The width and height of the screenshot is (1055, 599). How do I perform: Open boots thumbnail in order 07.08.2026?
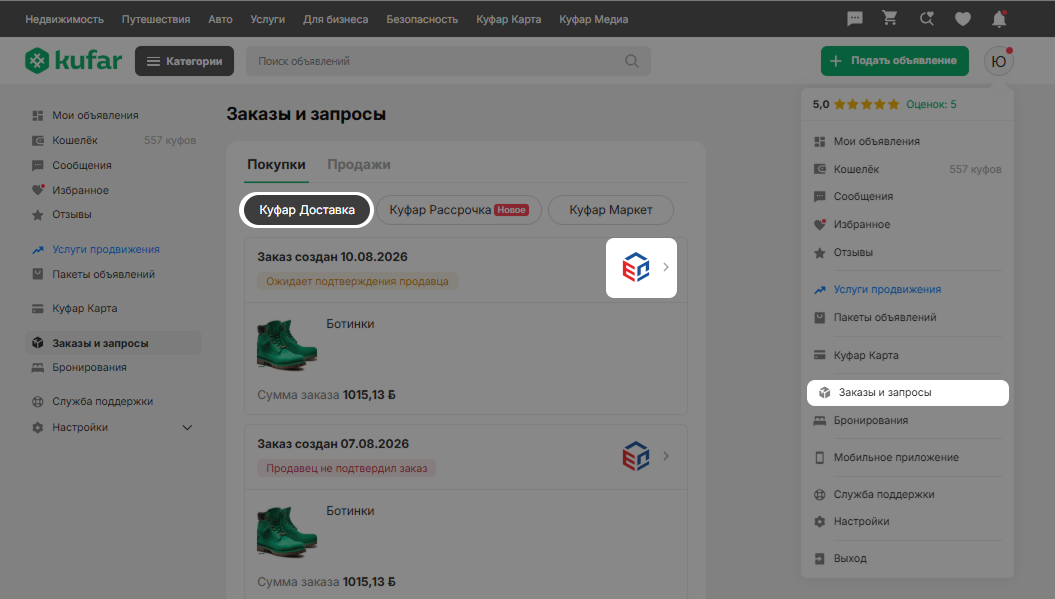(x=287, y=532)
